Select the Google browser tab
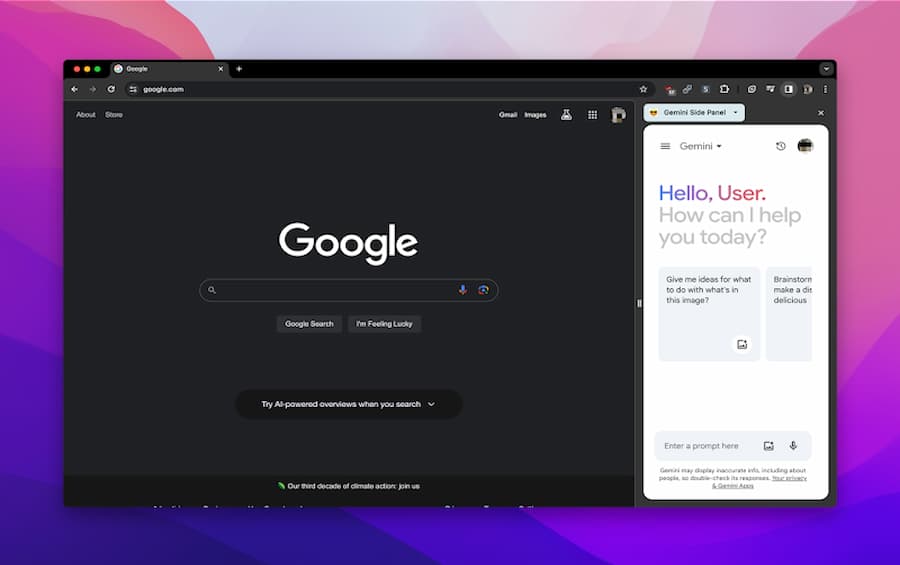This screenshot has height=565, width=900. point(169,69)
